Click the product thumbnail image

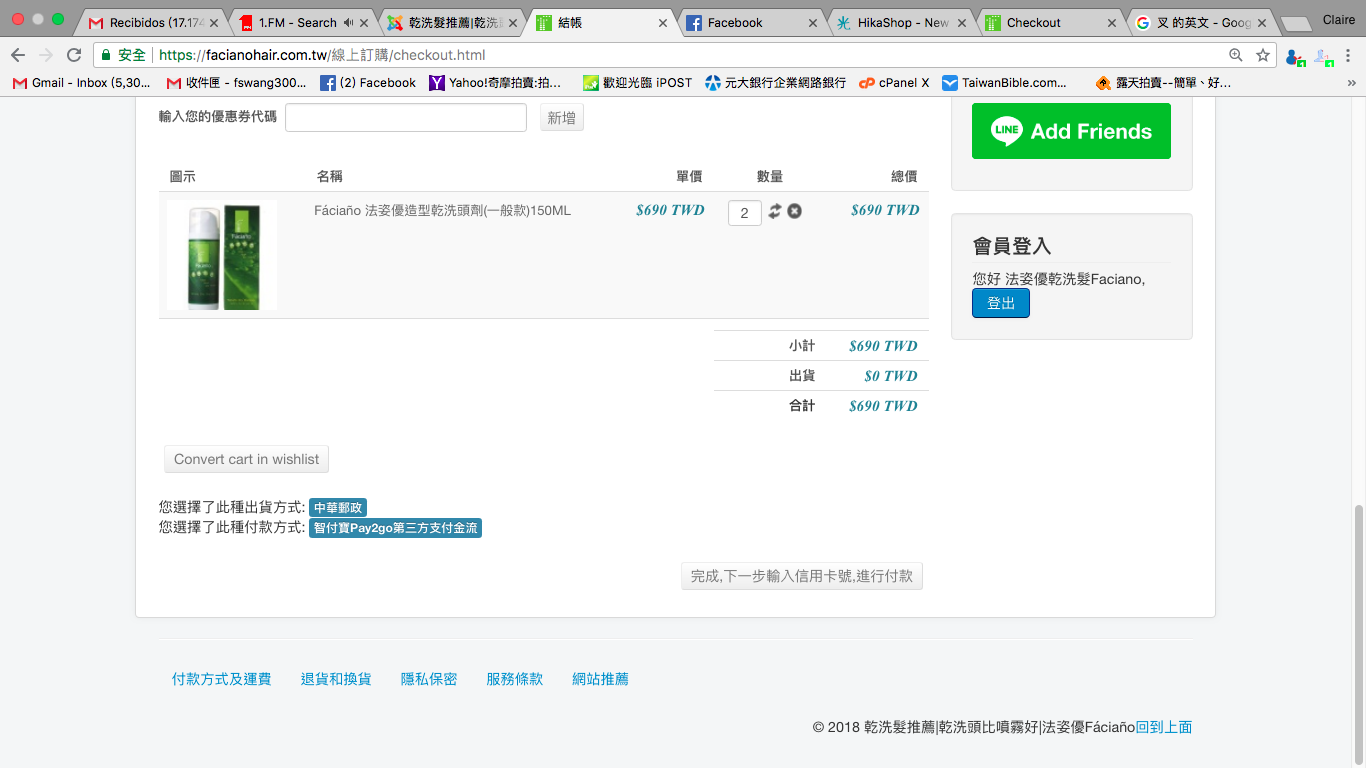[x=222, y=255]
